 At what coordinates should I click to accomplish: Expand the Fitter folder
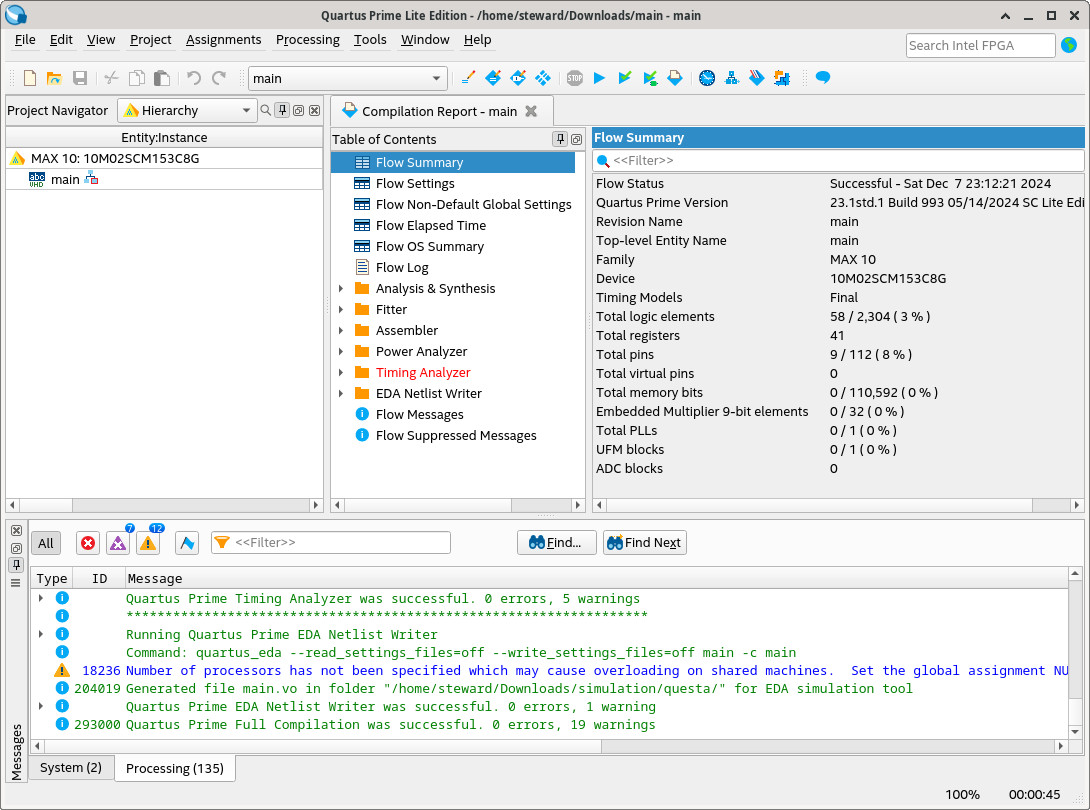click(341, 309)
